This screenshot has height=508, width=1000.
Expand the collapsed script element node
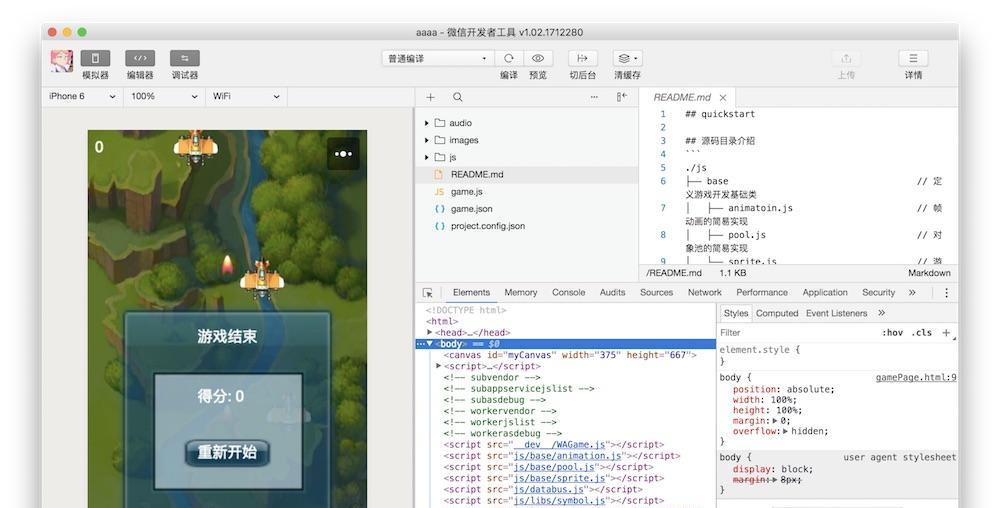tap(438, 366)
